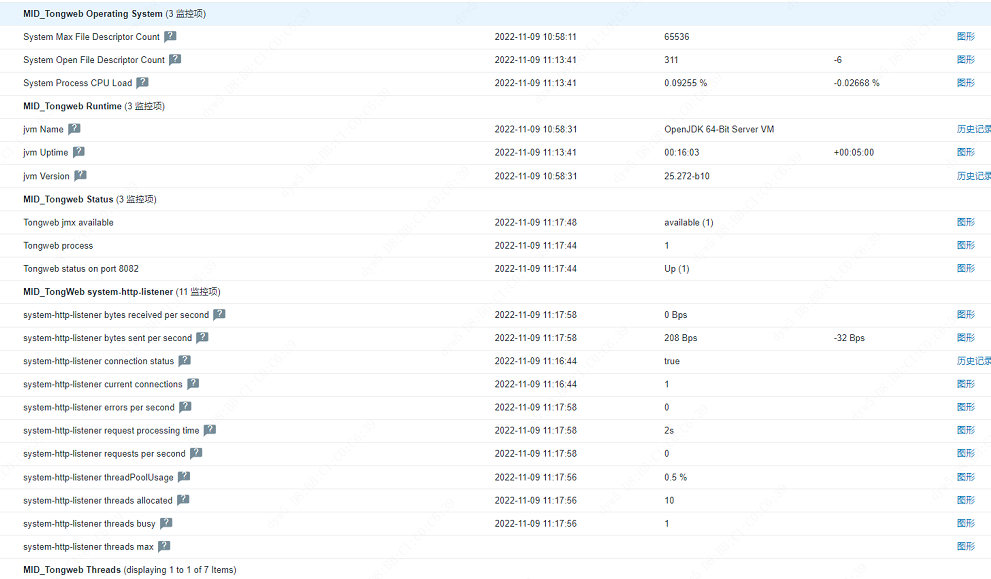Open graph link for System Open File Descriptor Count
Image resolution: width=991 pixels, height=579 pixels.
click(x=966, y=59)
